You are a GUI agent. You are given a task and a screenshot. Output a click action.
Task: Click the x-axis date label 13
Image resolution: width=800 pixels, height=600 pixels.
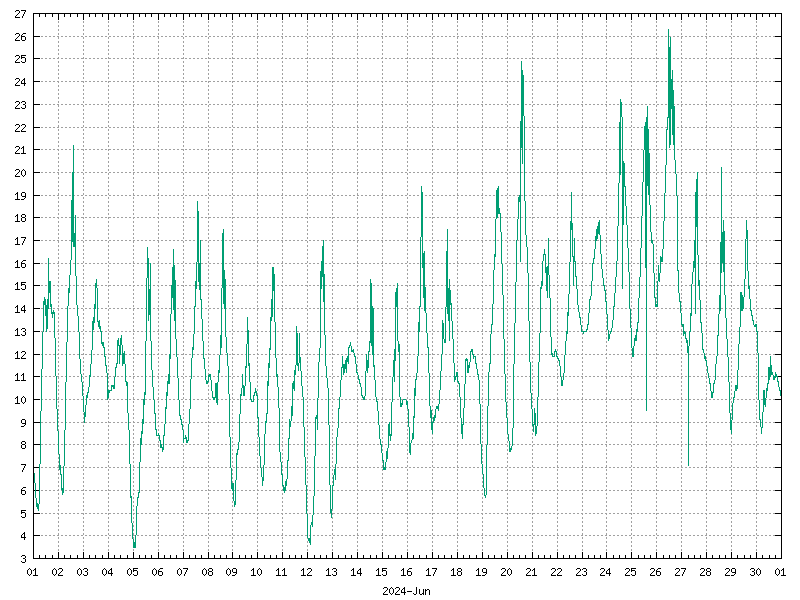click(x=332, y=572)
